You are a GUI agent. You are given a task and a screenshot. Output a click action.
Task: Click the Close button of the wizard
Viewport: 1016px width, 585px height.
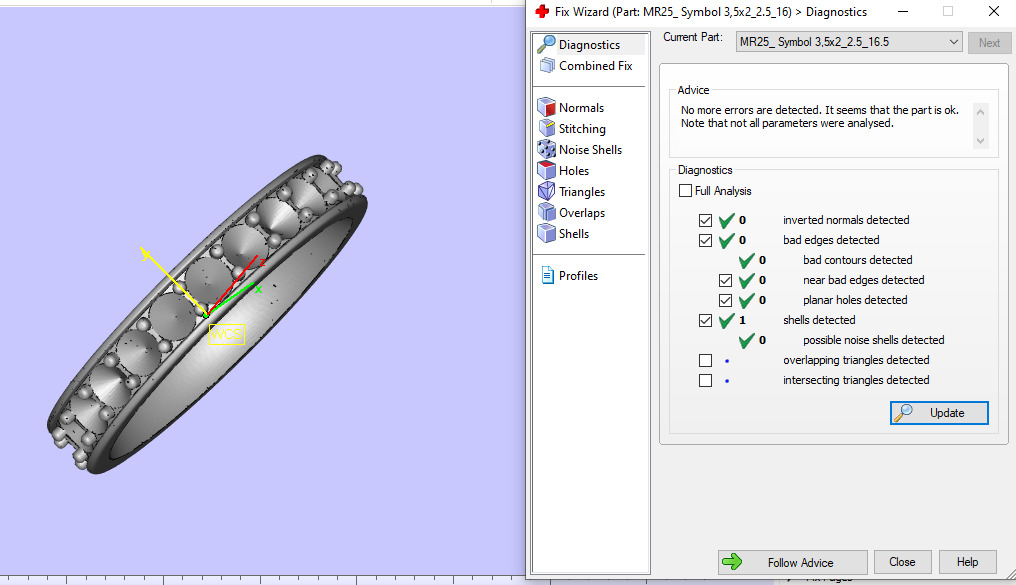pos(902,562)
